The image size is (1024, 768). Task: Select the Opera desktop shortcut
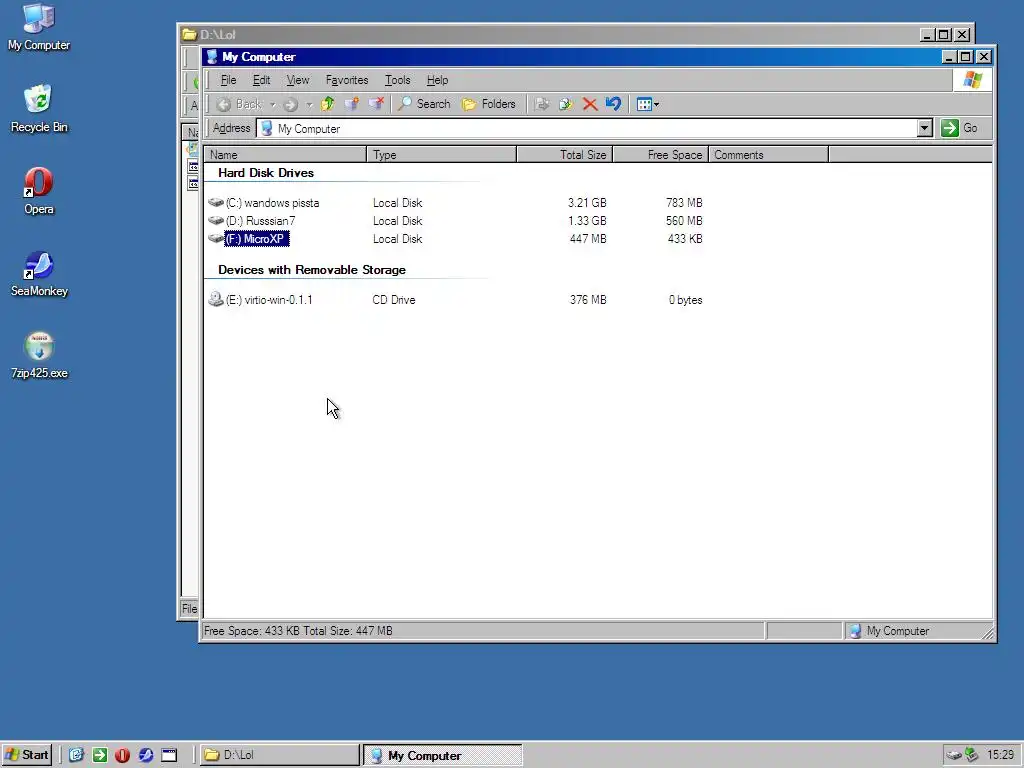pos(39,191)
